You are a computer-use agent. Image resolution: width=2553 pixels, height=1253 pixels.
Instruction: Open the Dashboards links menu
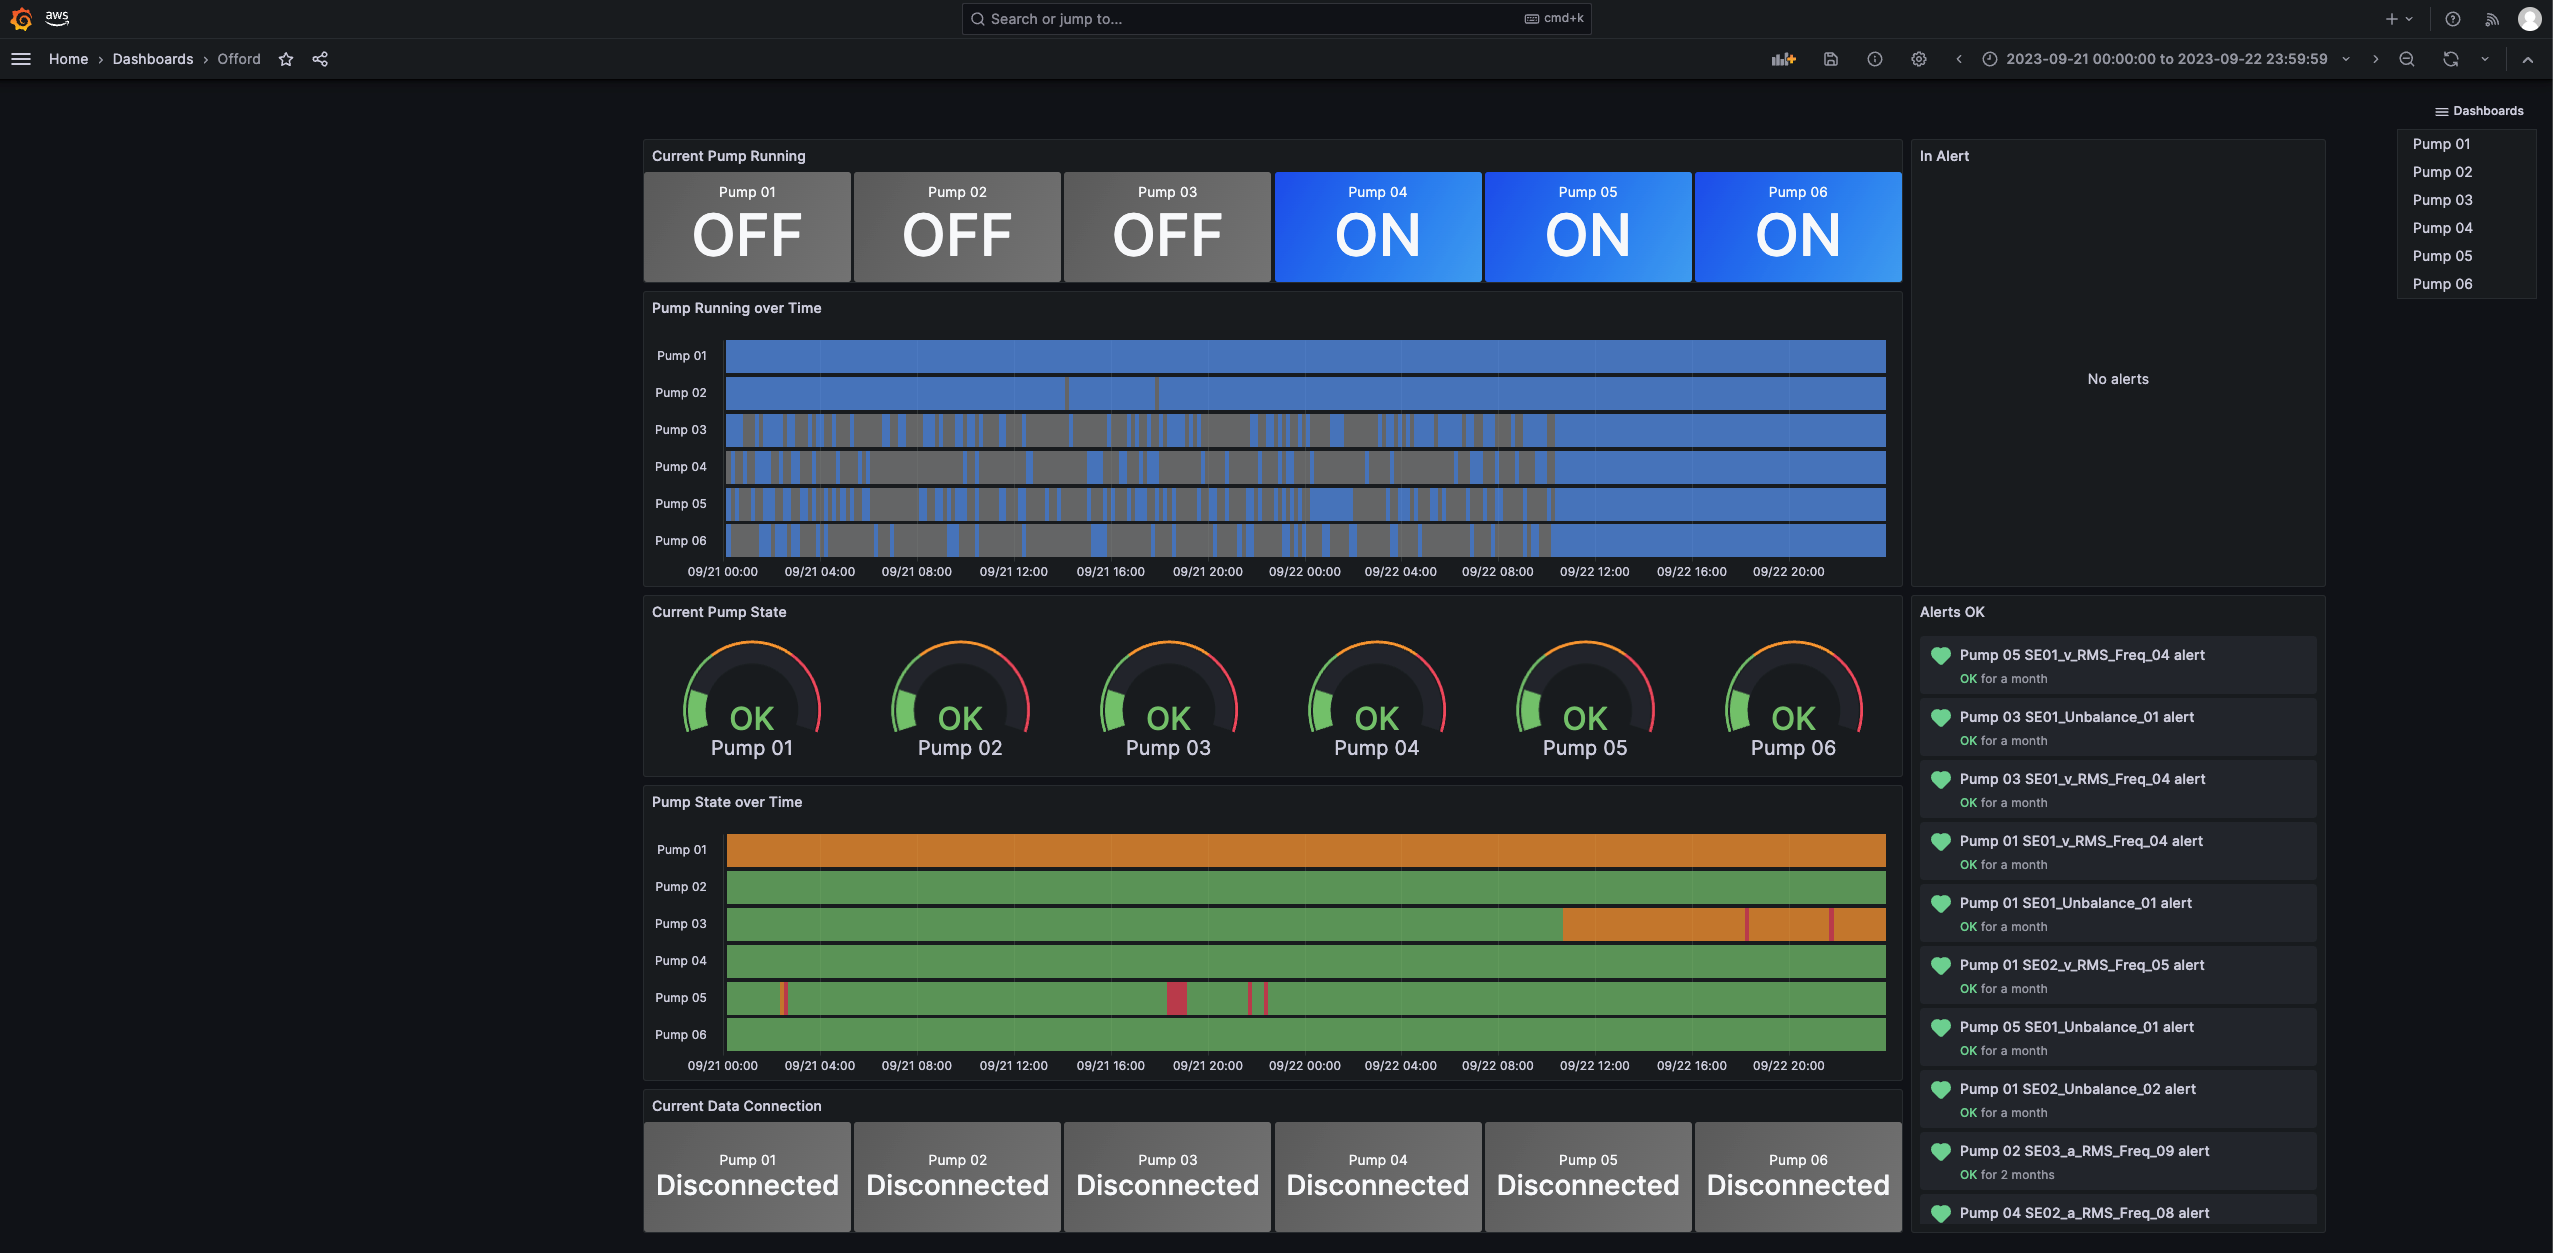[2478, 111]
